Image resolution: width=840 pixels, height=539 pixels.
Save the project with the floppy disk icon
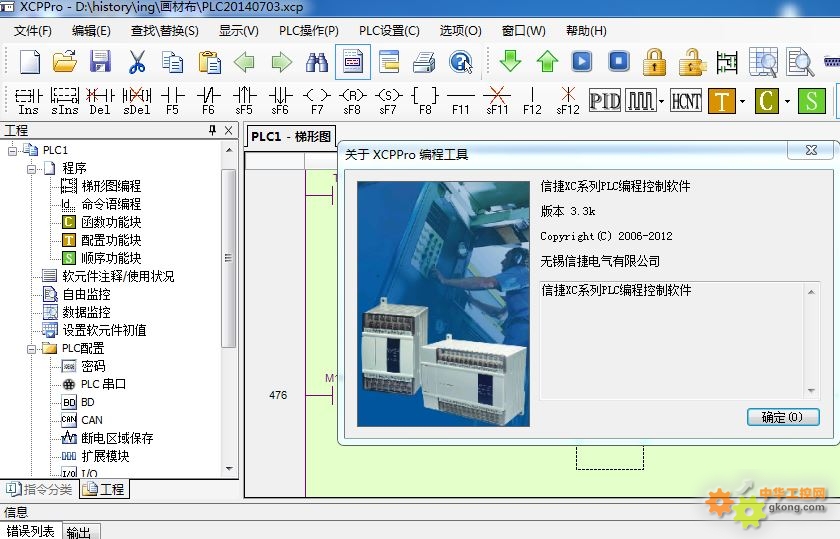(100, 62)
